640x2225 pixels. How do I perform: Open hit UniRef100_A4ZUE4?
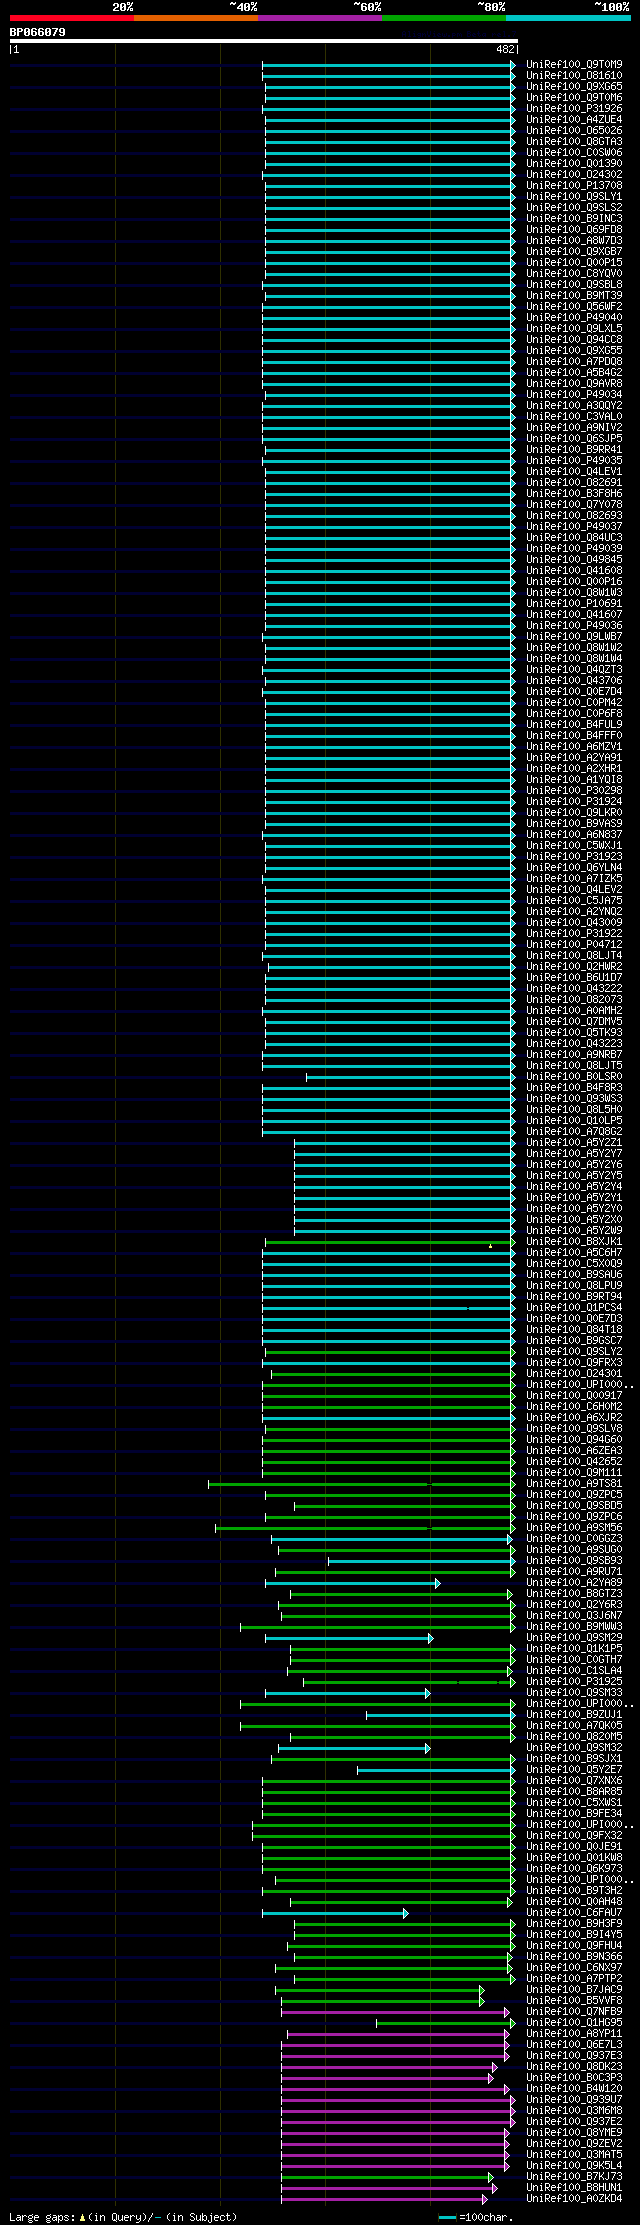(x=574, y=119)
